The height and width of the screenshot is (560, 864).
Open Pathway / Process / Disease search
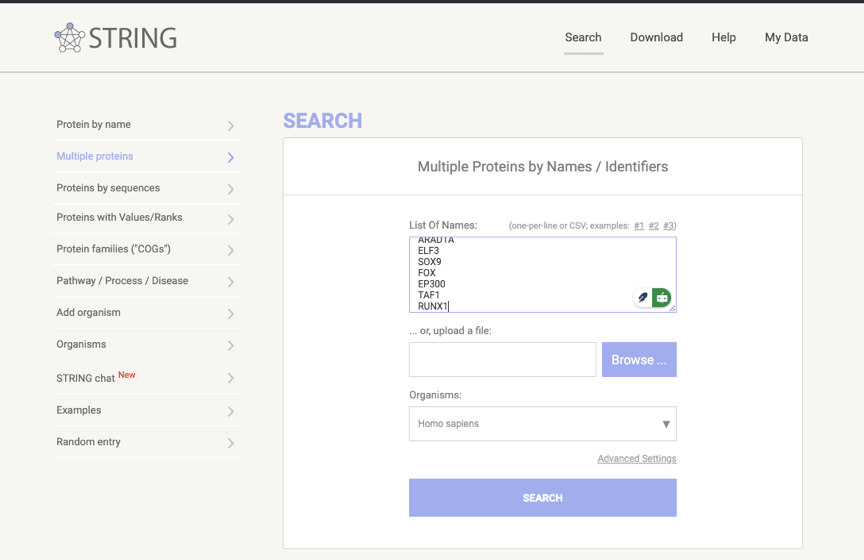[122, 281]
